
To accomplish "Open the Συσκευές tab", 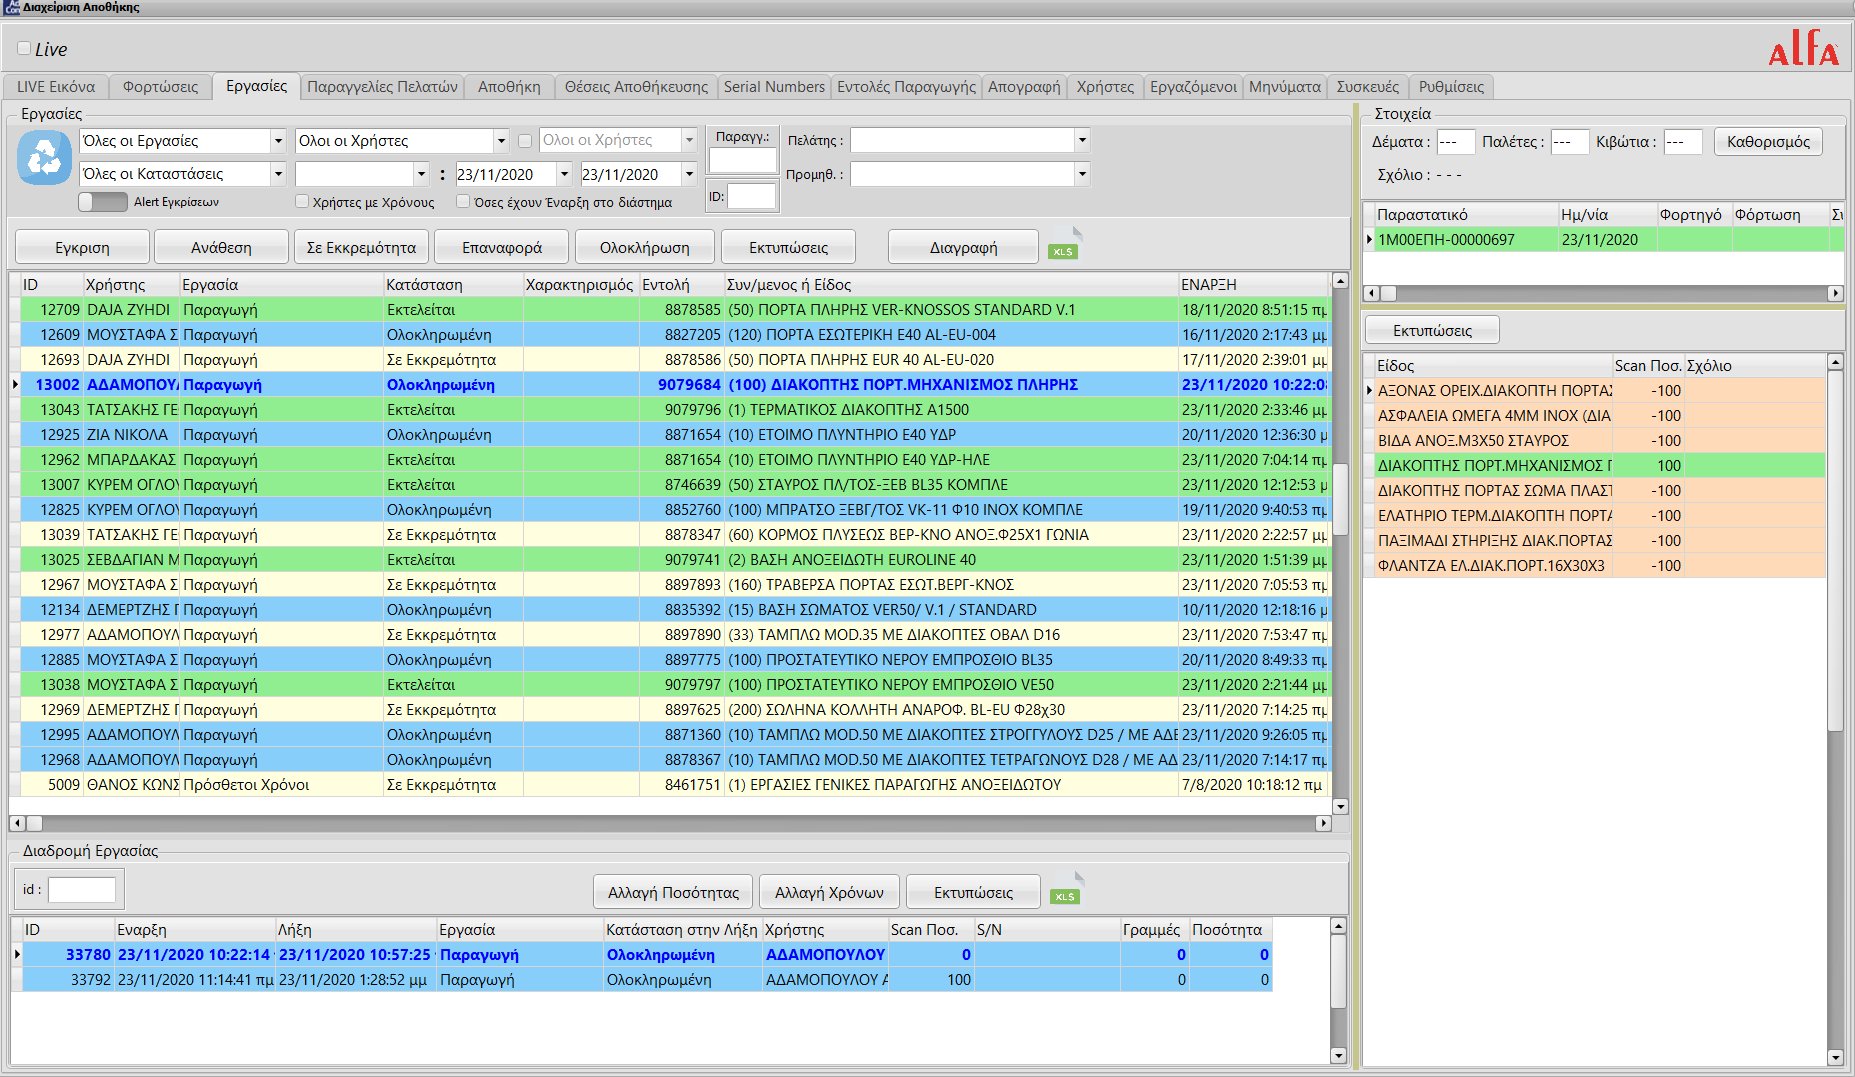I will point(1368,87).
